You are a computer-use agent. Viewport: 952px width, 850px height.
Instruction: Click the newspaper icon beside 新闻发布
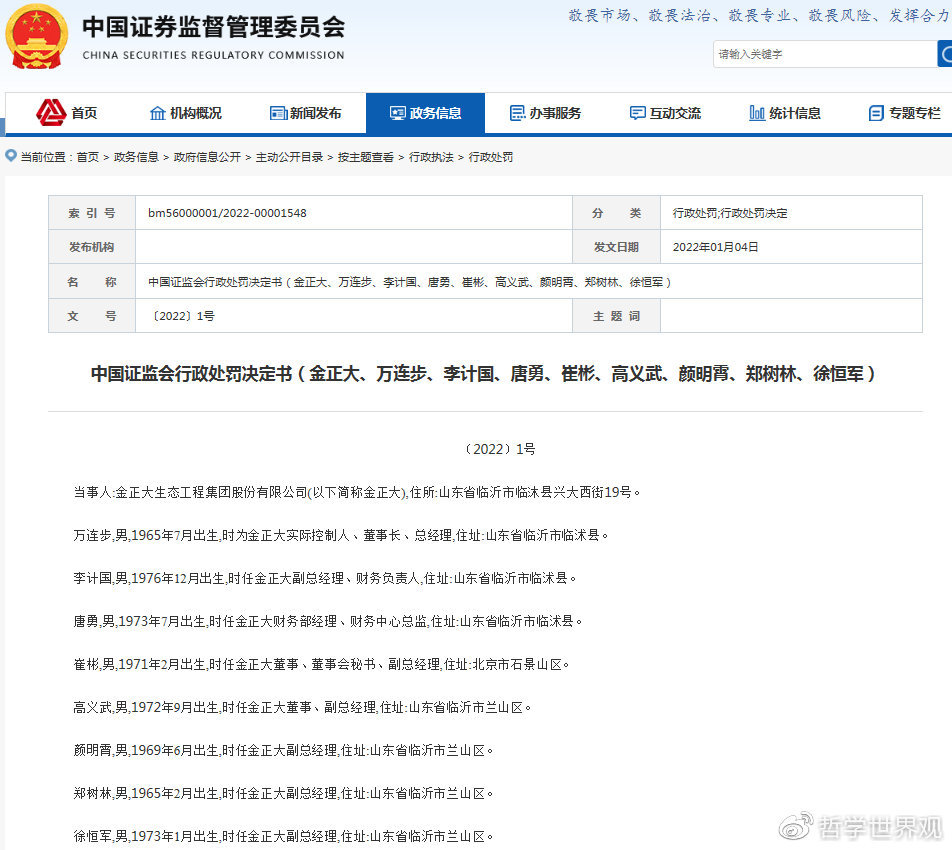click(x=278, y=113)
